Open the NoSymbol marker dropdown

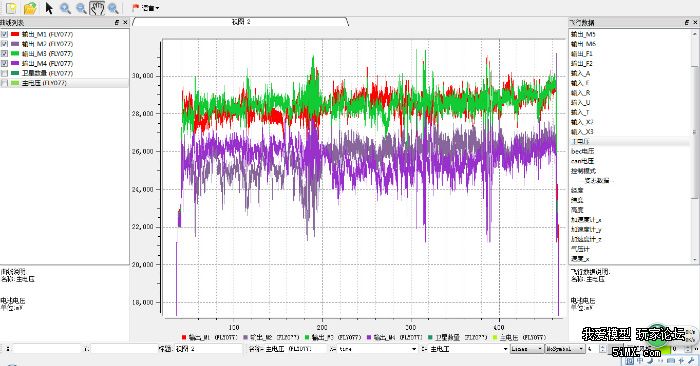click(x=564, y=349)
